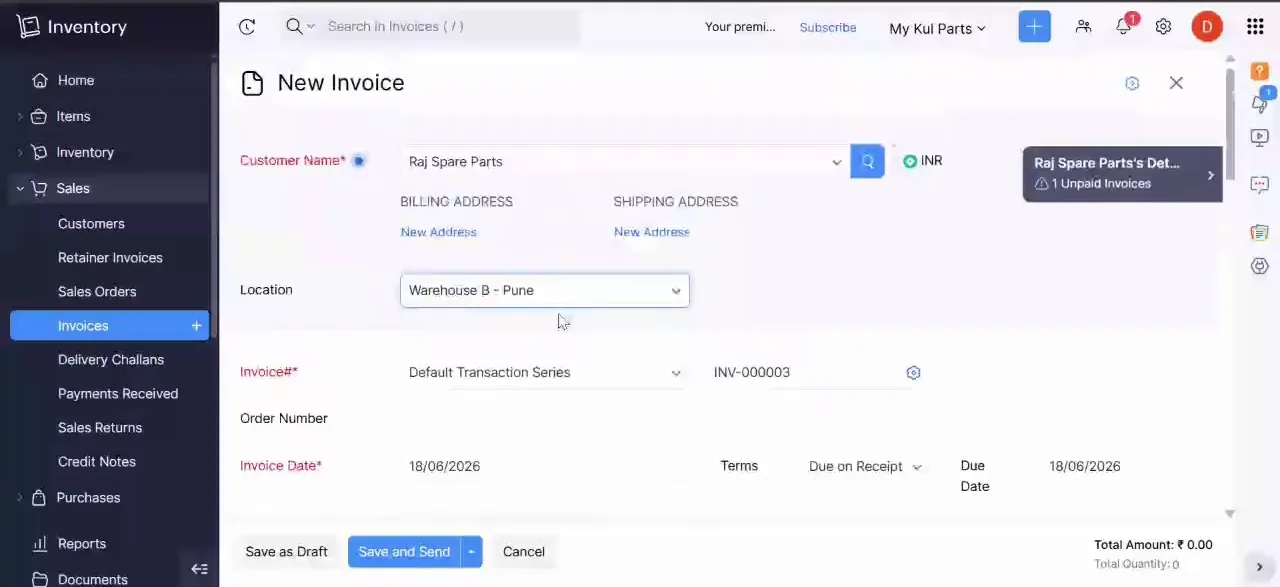Click the Inventory logo icon
The image size is (1280, 587).
tap(29, 27)
